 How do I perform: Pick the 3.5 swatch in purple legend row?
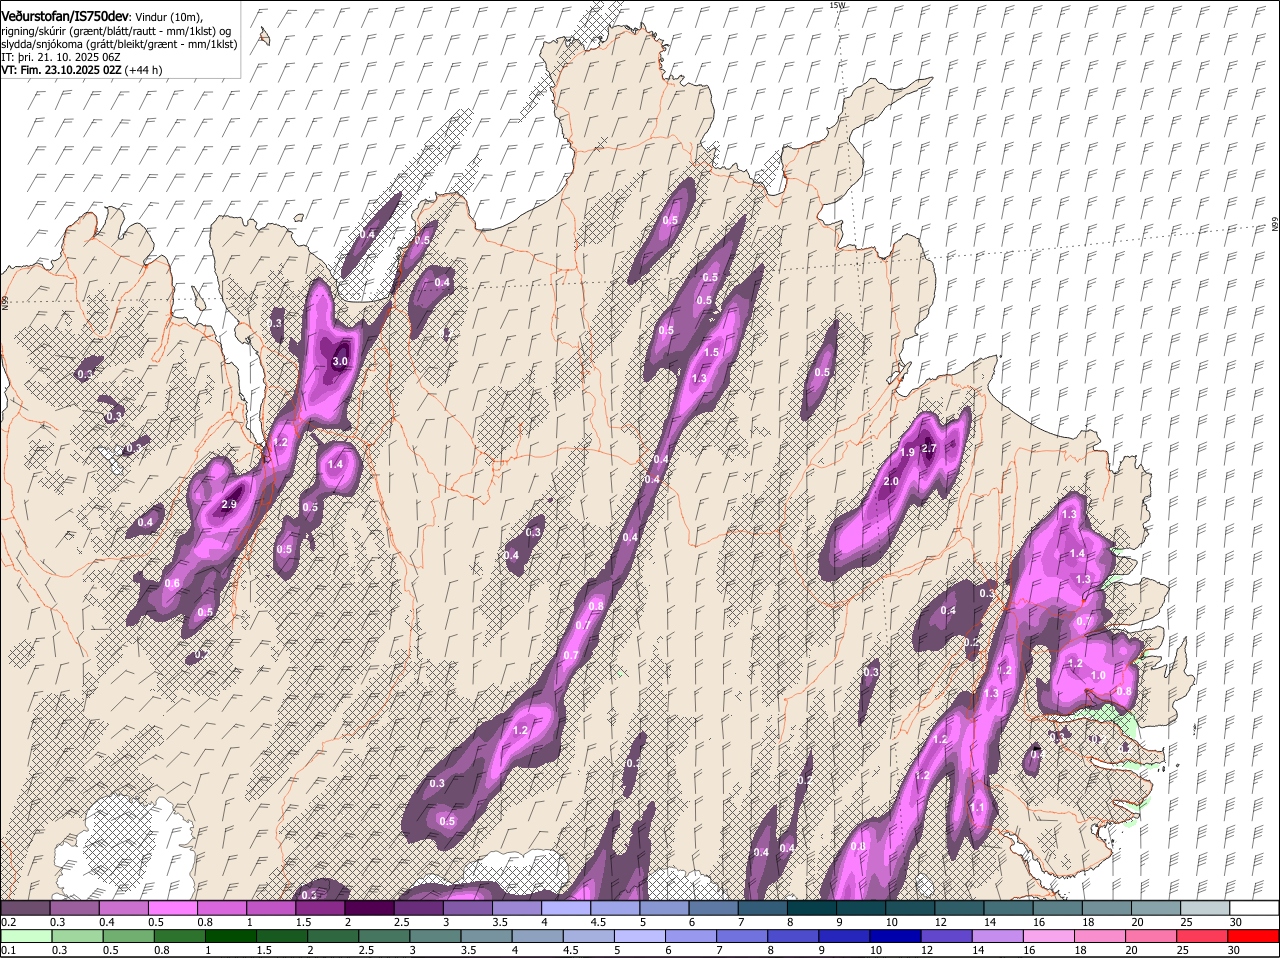[x=516, y=907]
